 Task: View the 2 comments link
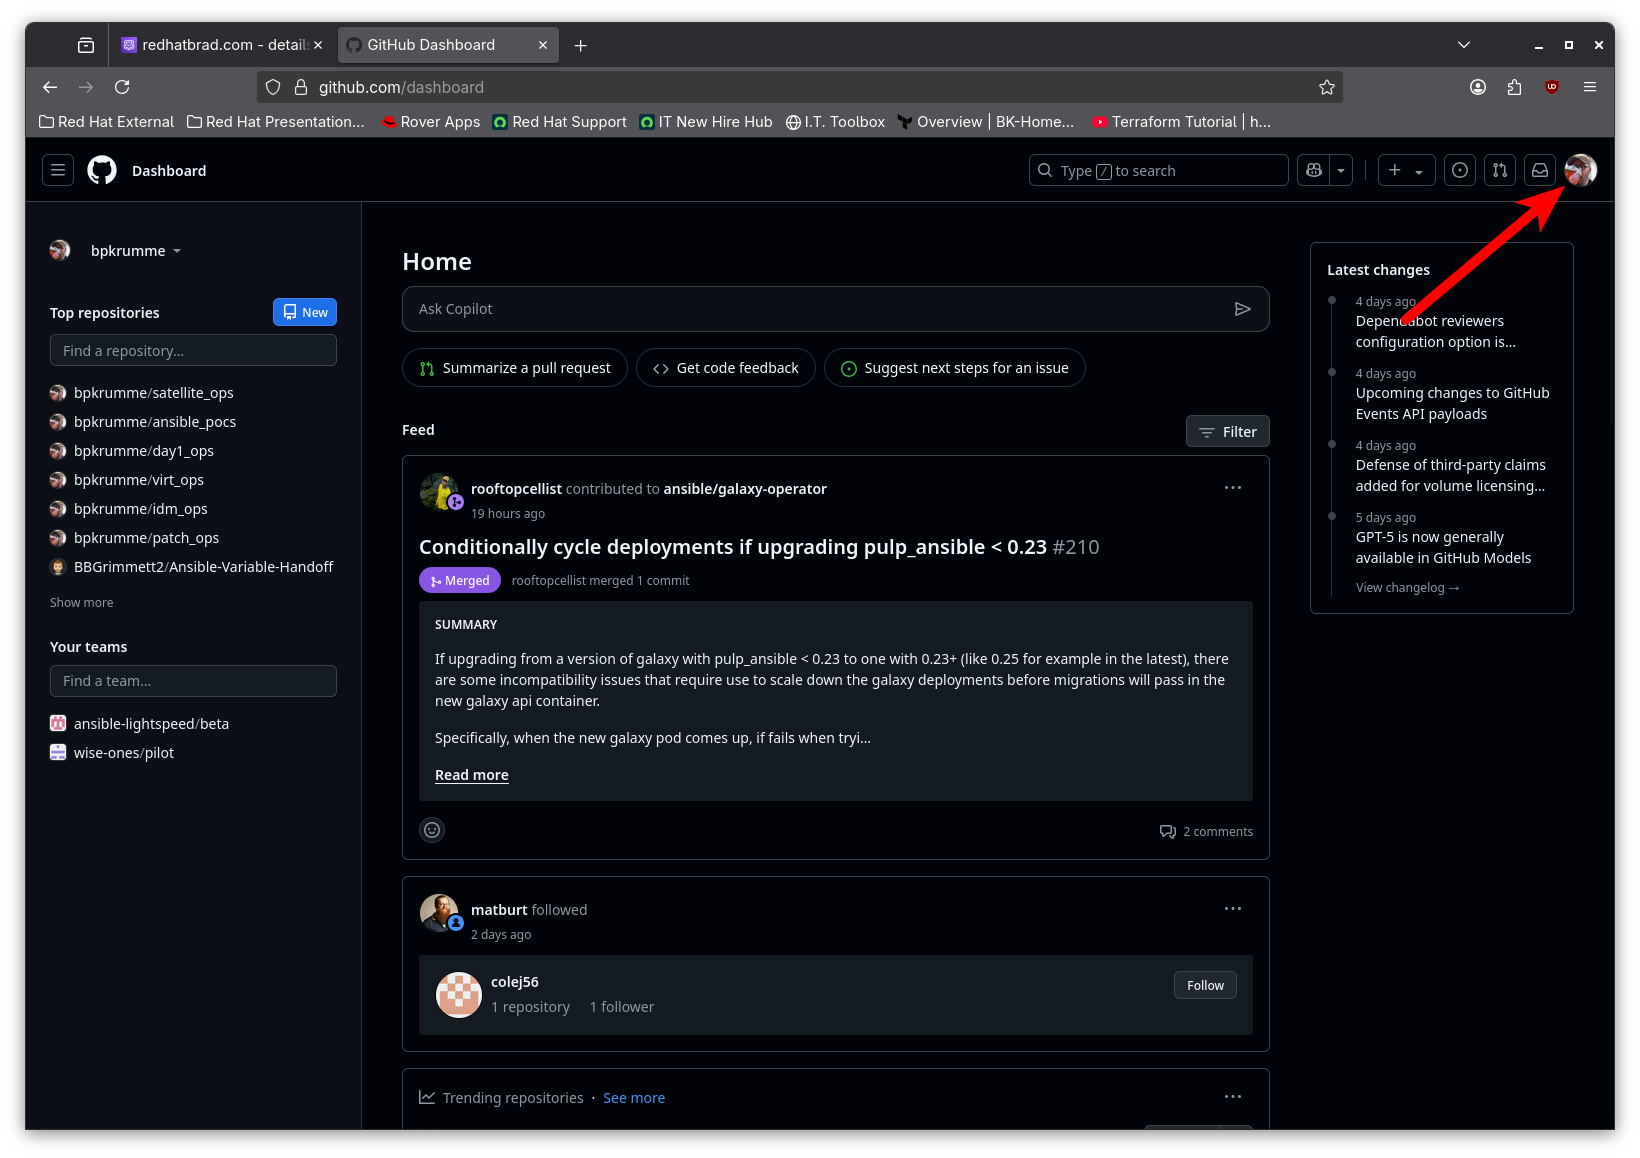click(1206, 832)
